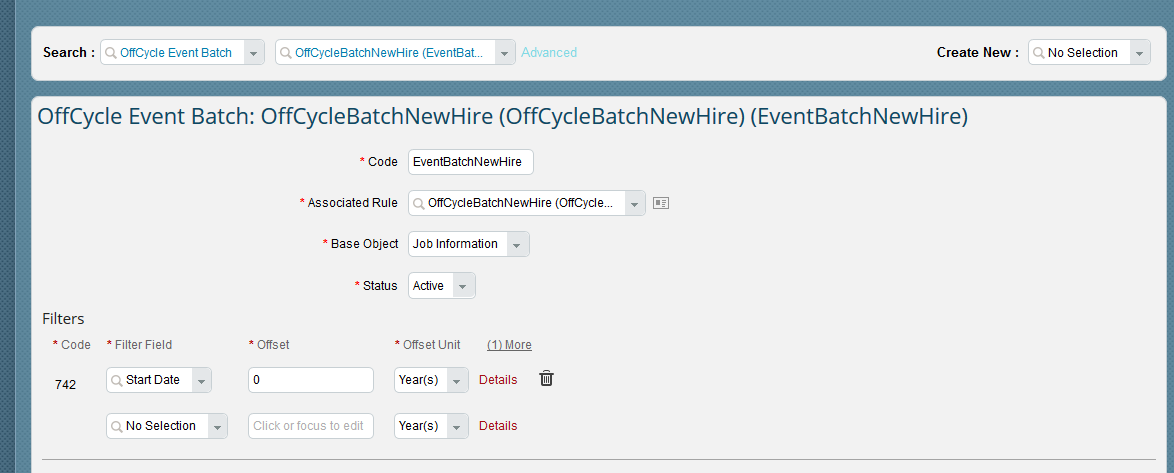1174x473 pixels.
Task: Expand the OffCycle Event Batch search dropdown
Action: [x=253, y=52]
